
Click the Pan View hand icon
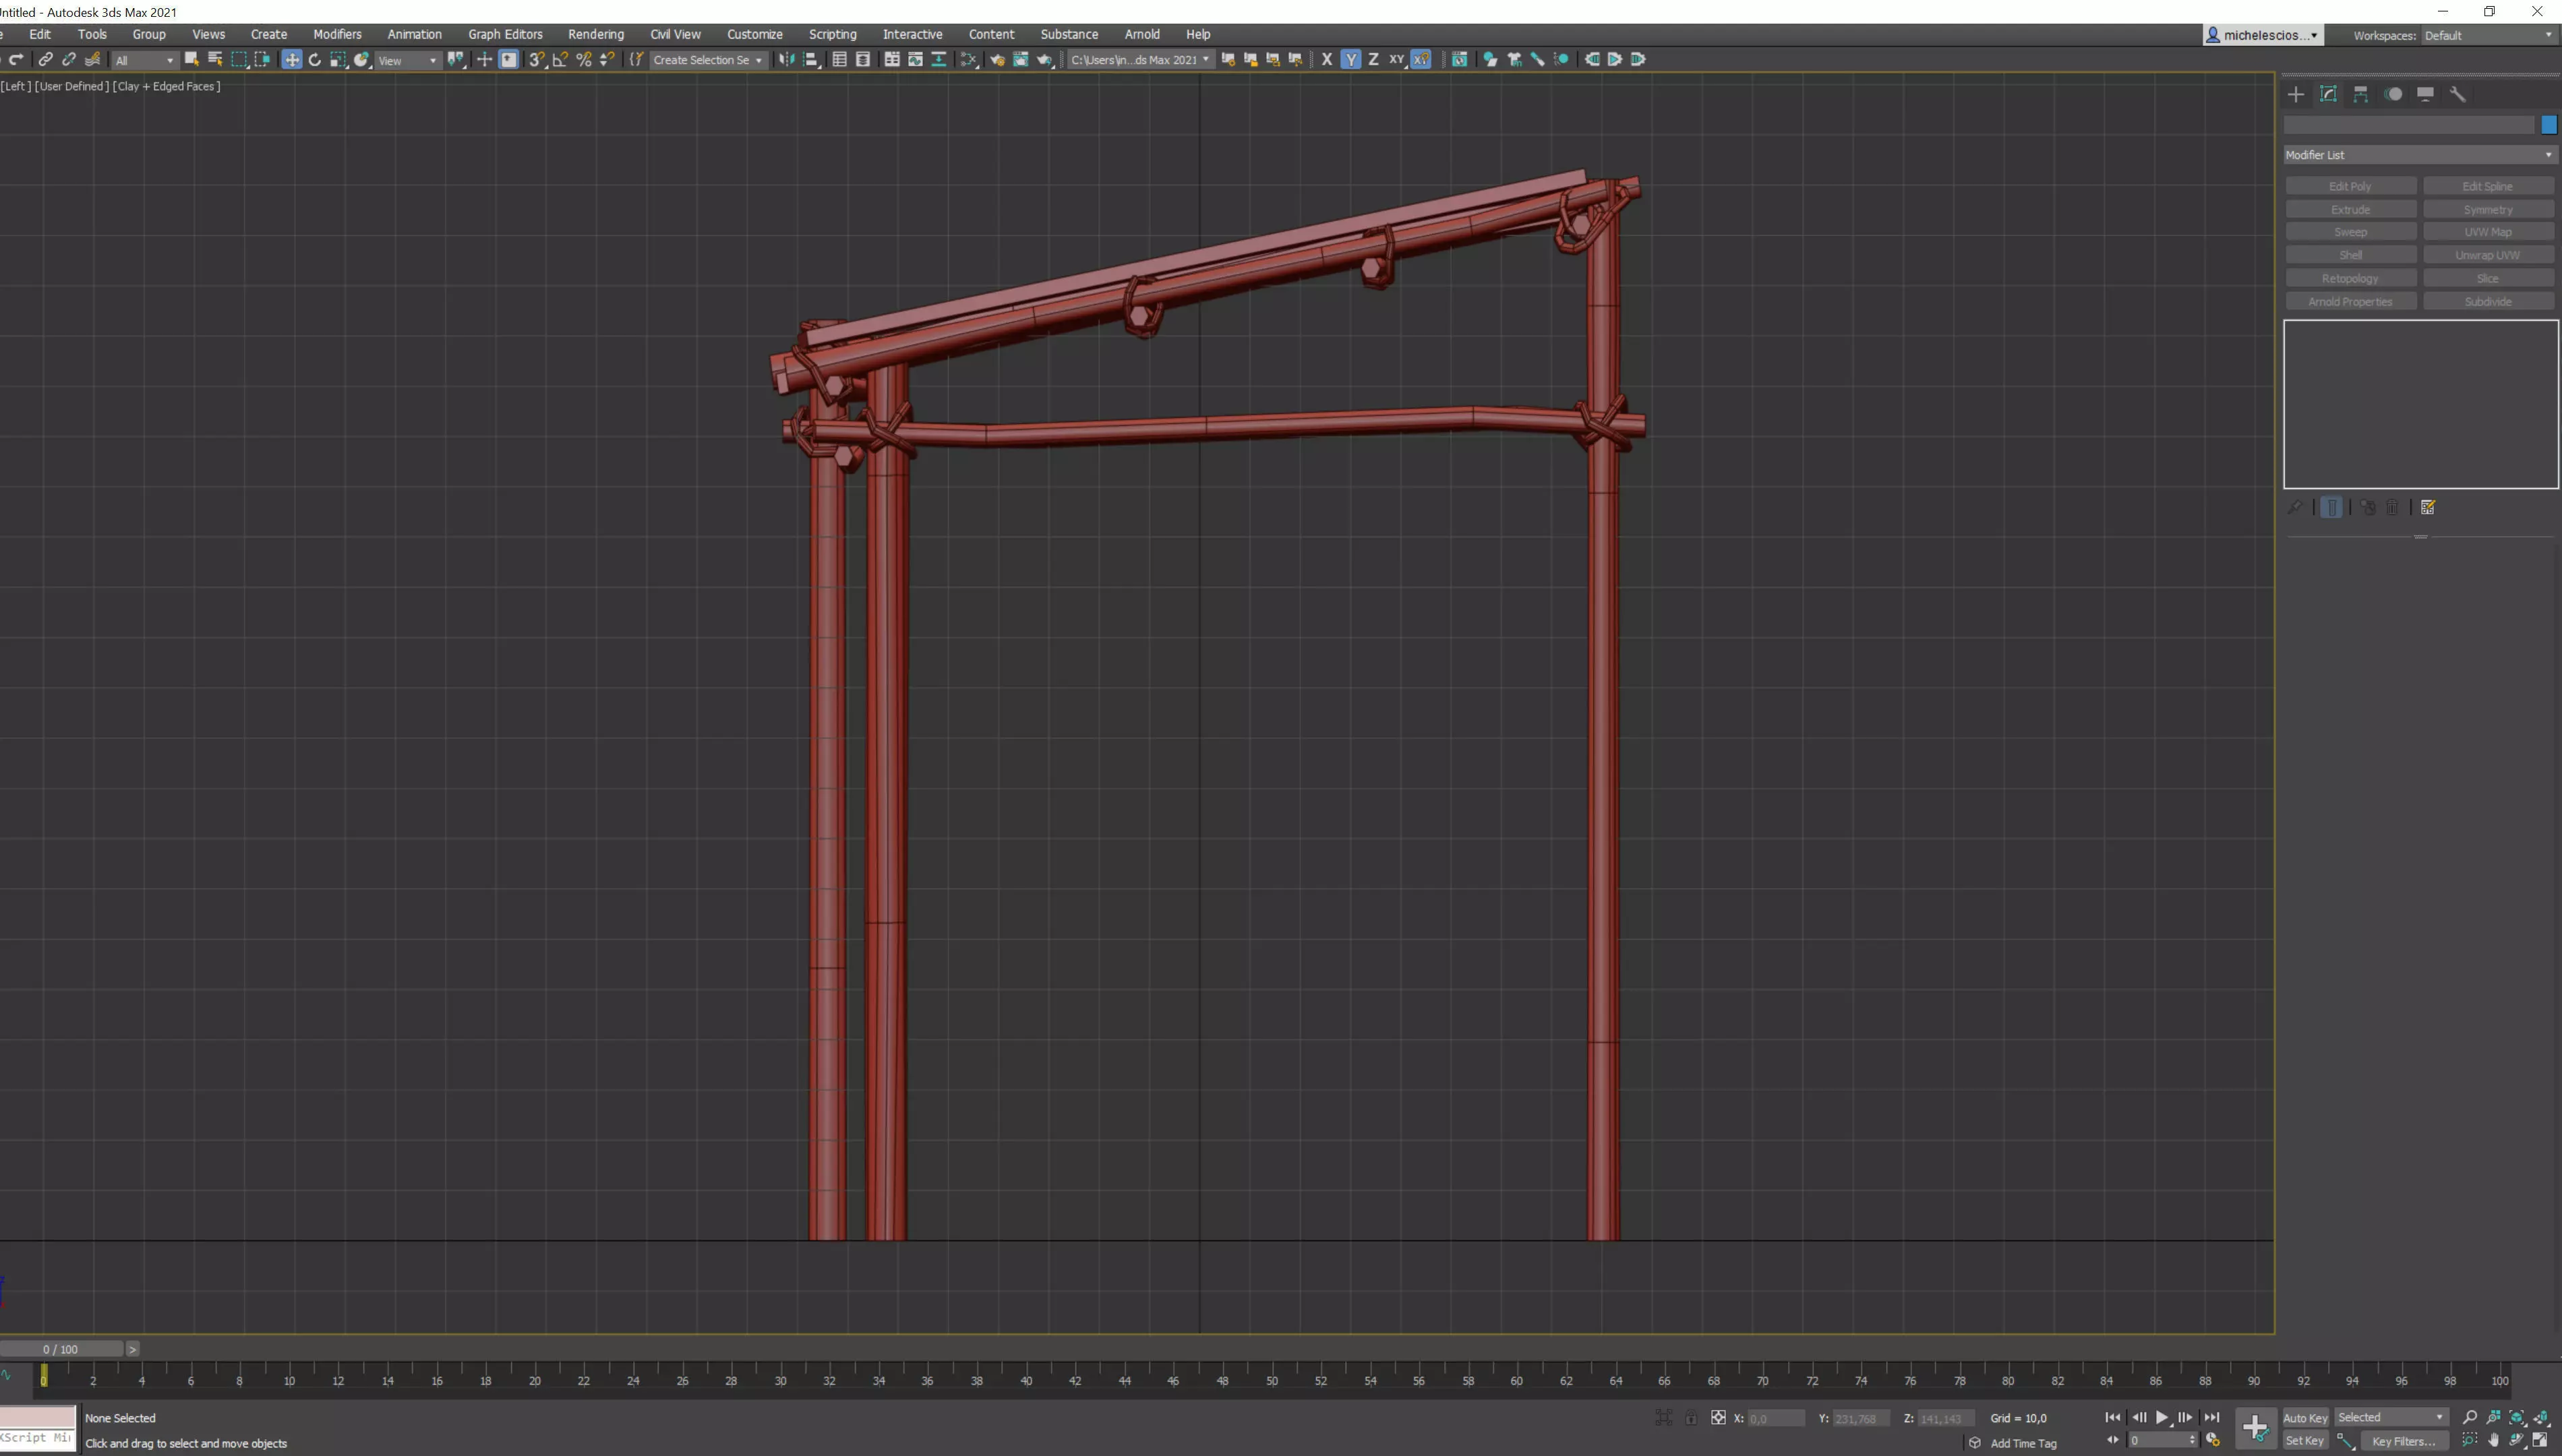click(2494, 1441)
